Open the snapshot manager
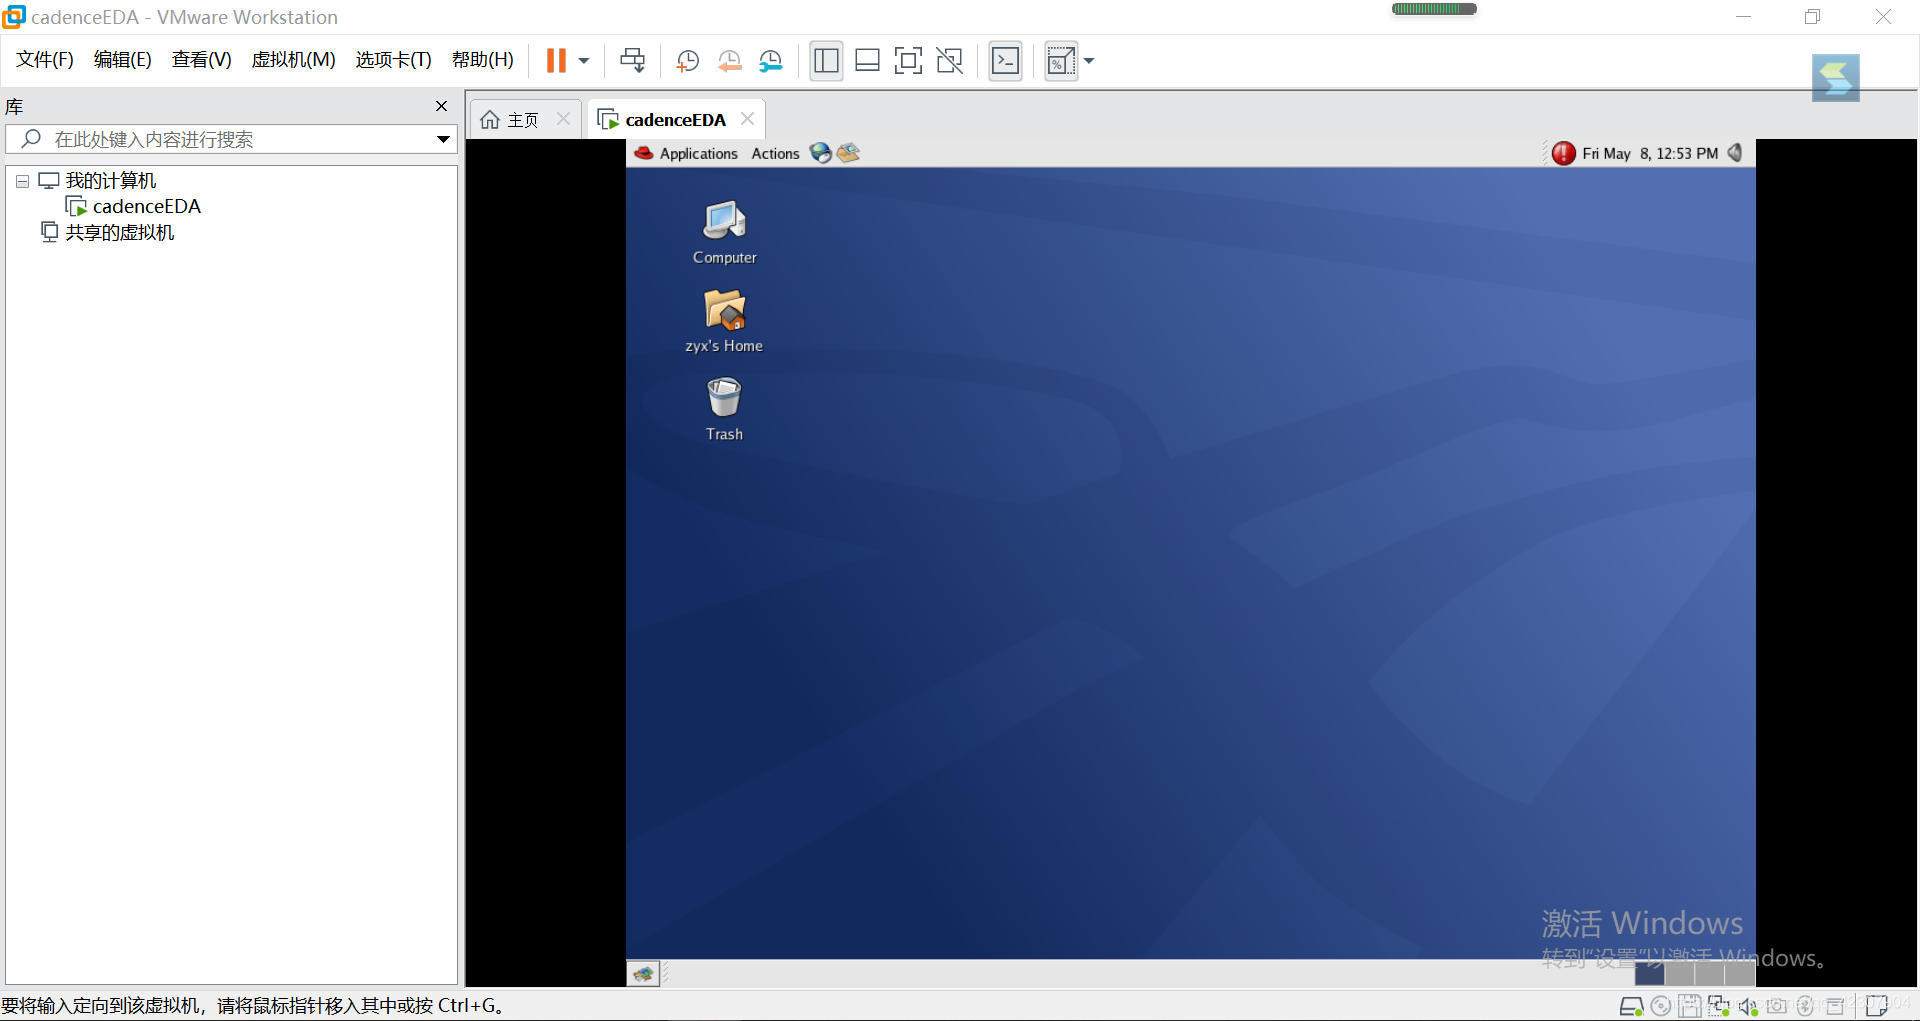 click(x=770, y=61)
